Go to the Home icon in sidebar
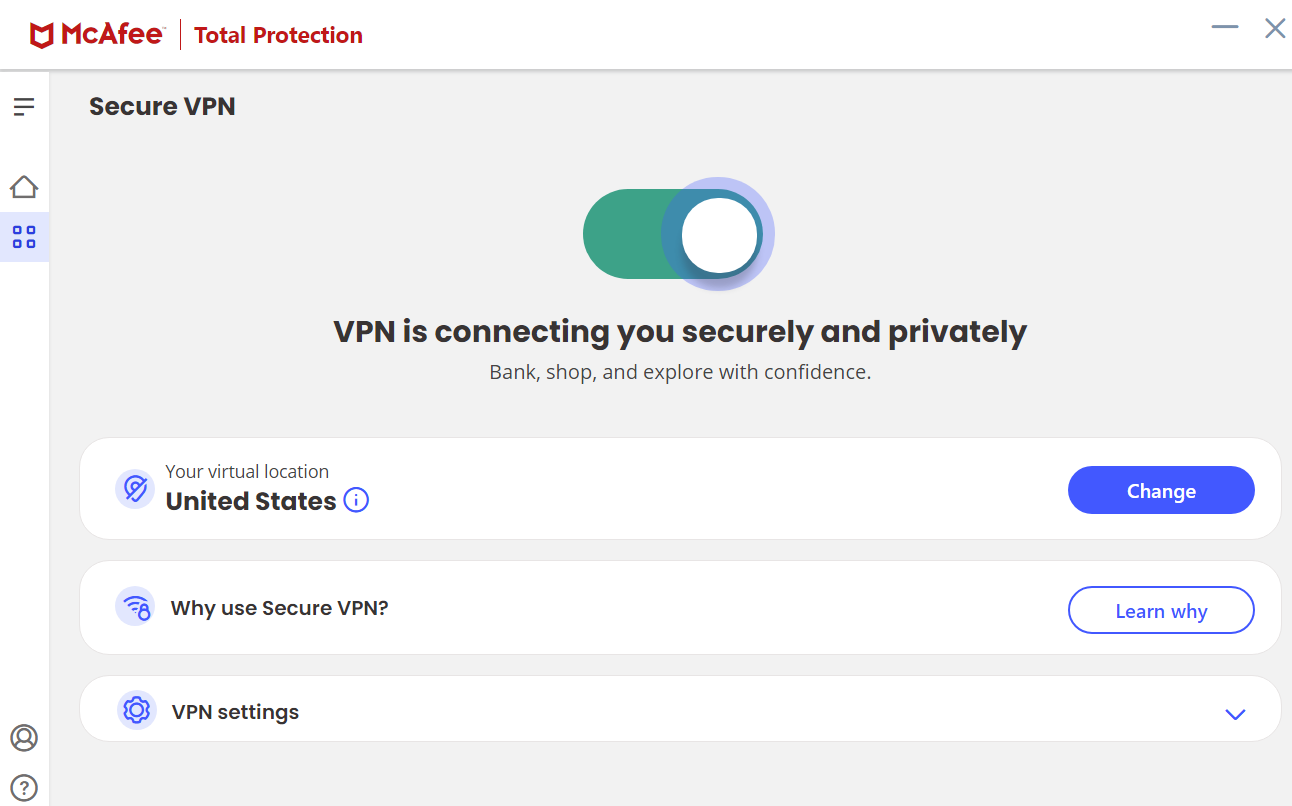Image resolution: width=1292 pixels, height=806 pixels. tap(24, 186)
